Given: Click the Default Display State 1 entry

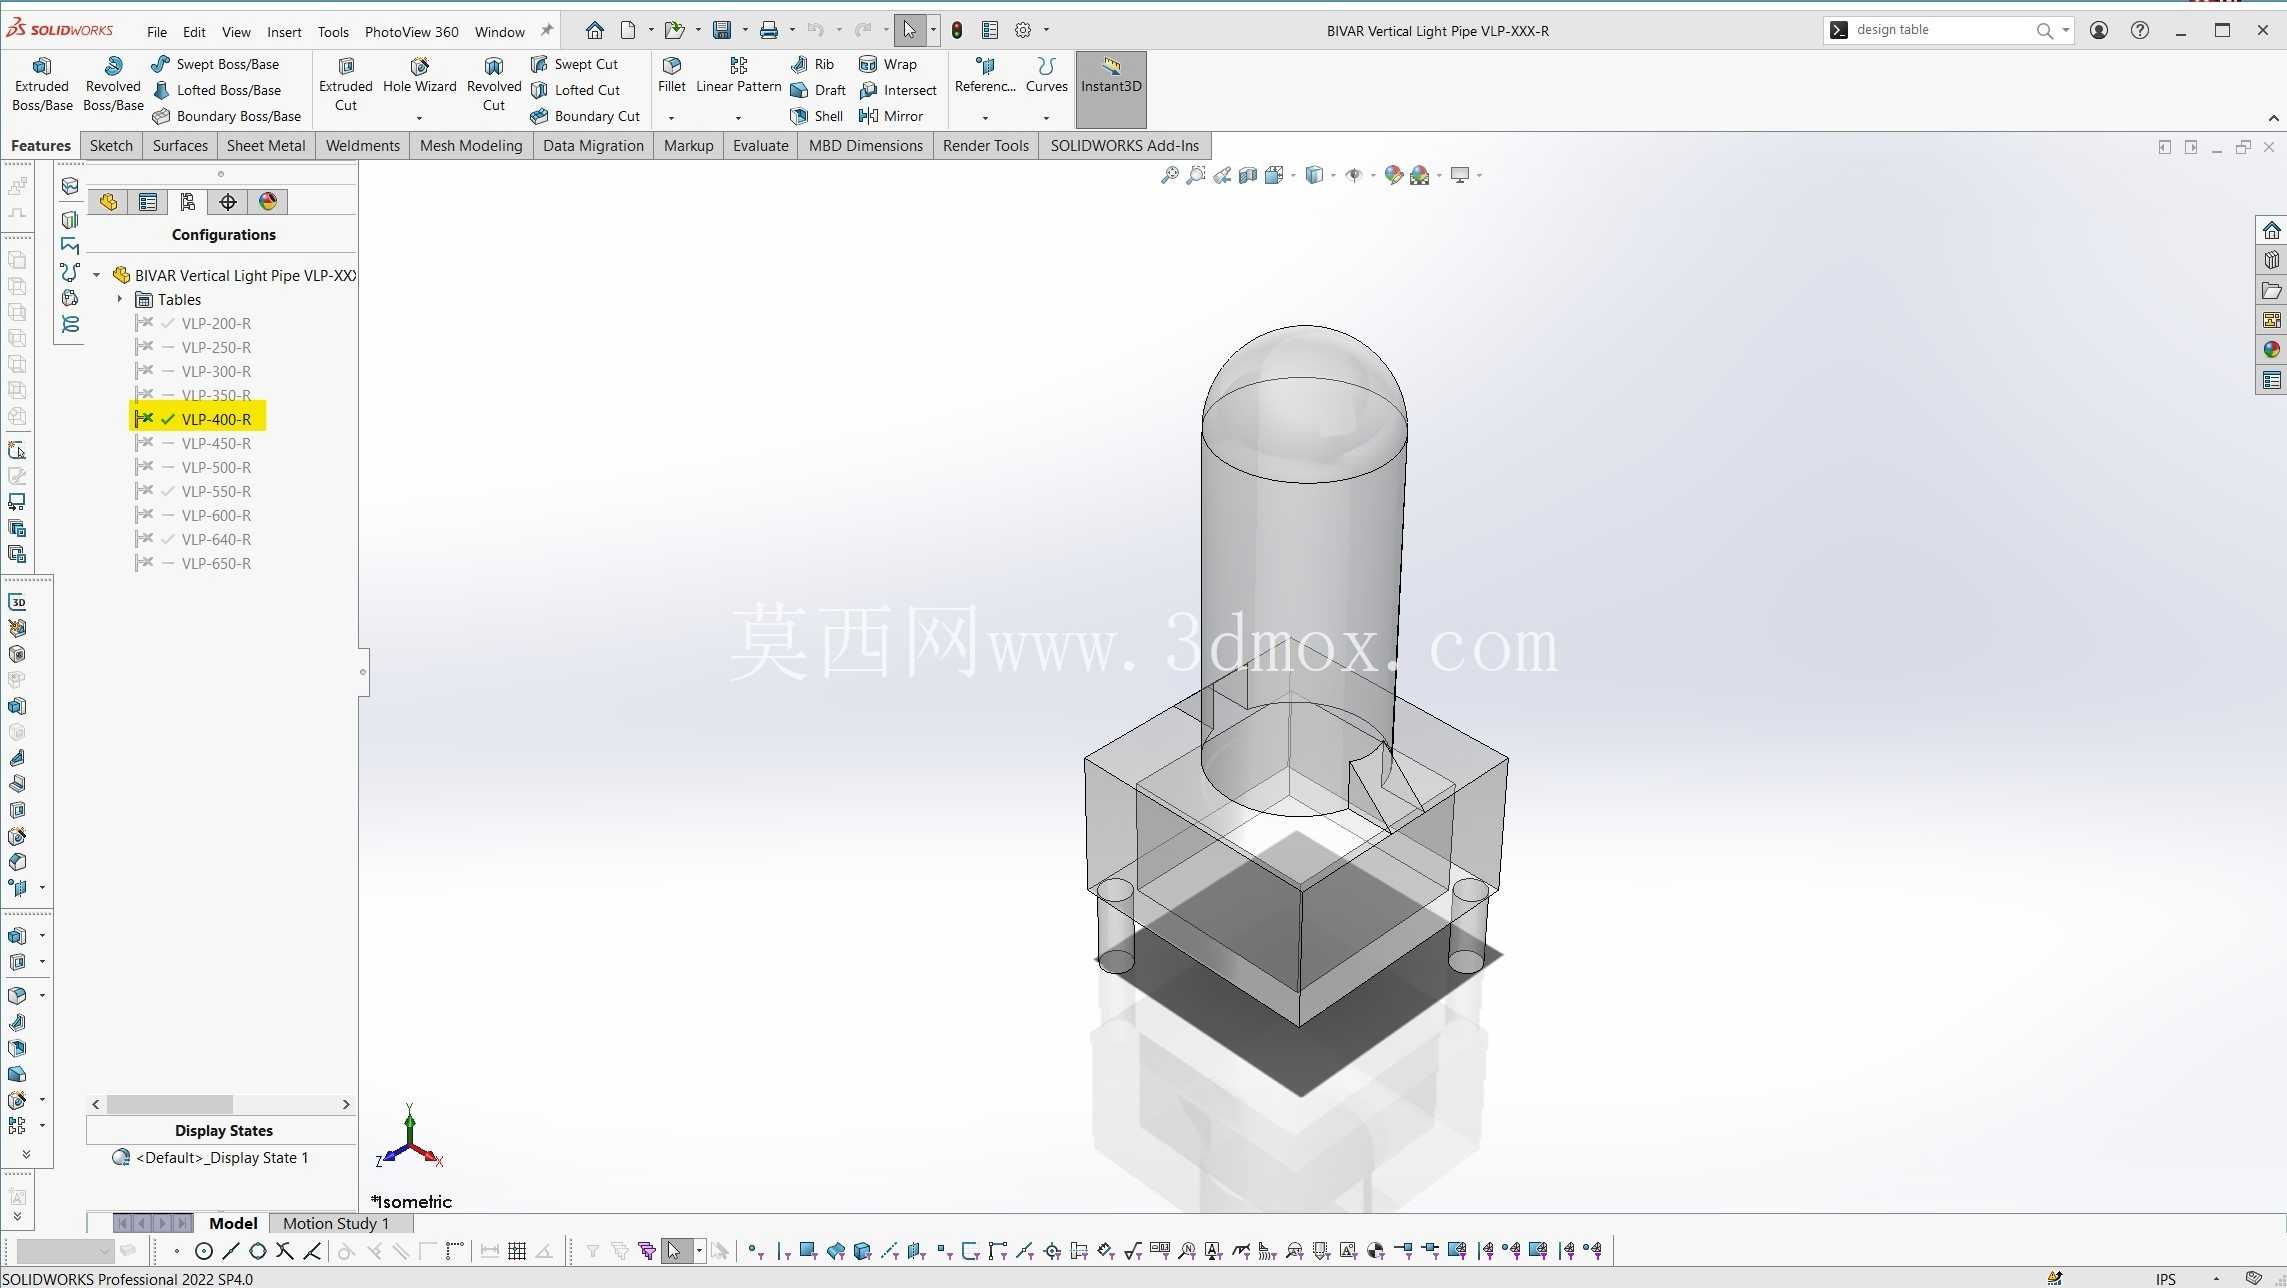Looking at the screenshot, I should click(221, 1157).
